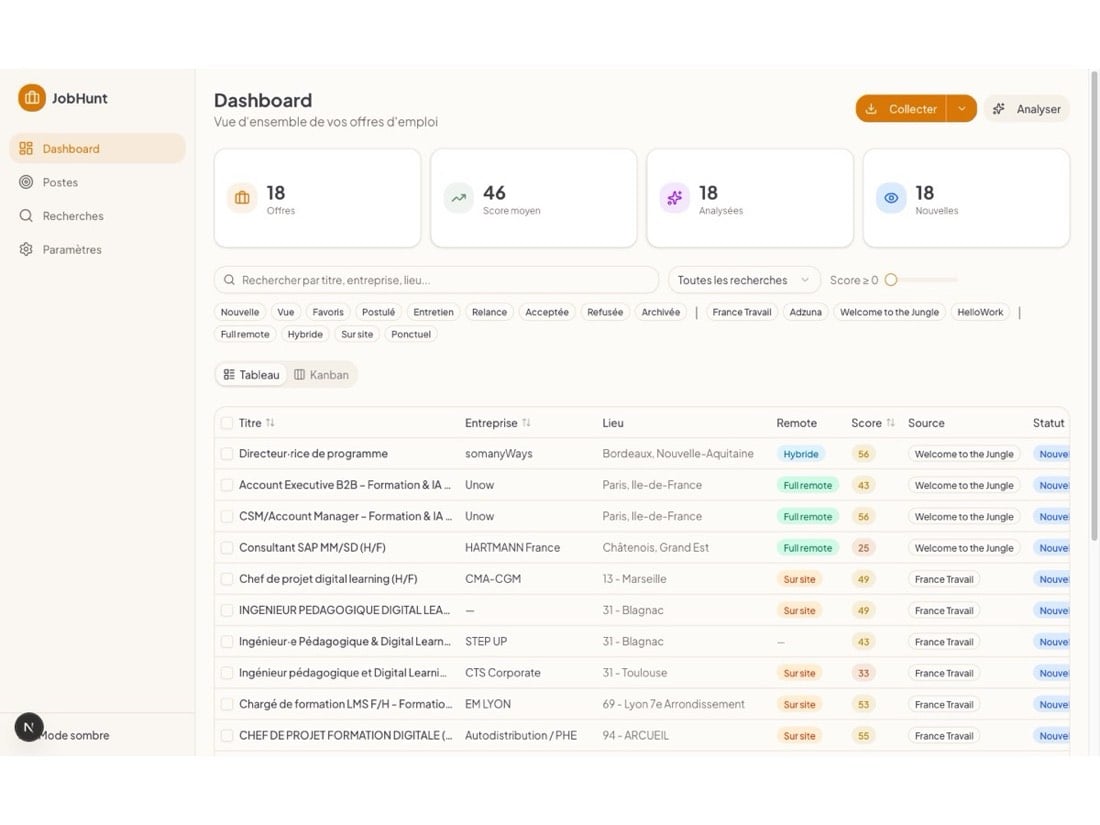1100x825 pixels.
Task: Click the Collecter button
Action: (x=901, y=109)
